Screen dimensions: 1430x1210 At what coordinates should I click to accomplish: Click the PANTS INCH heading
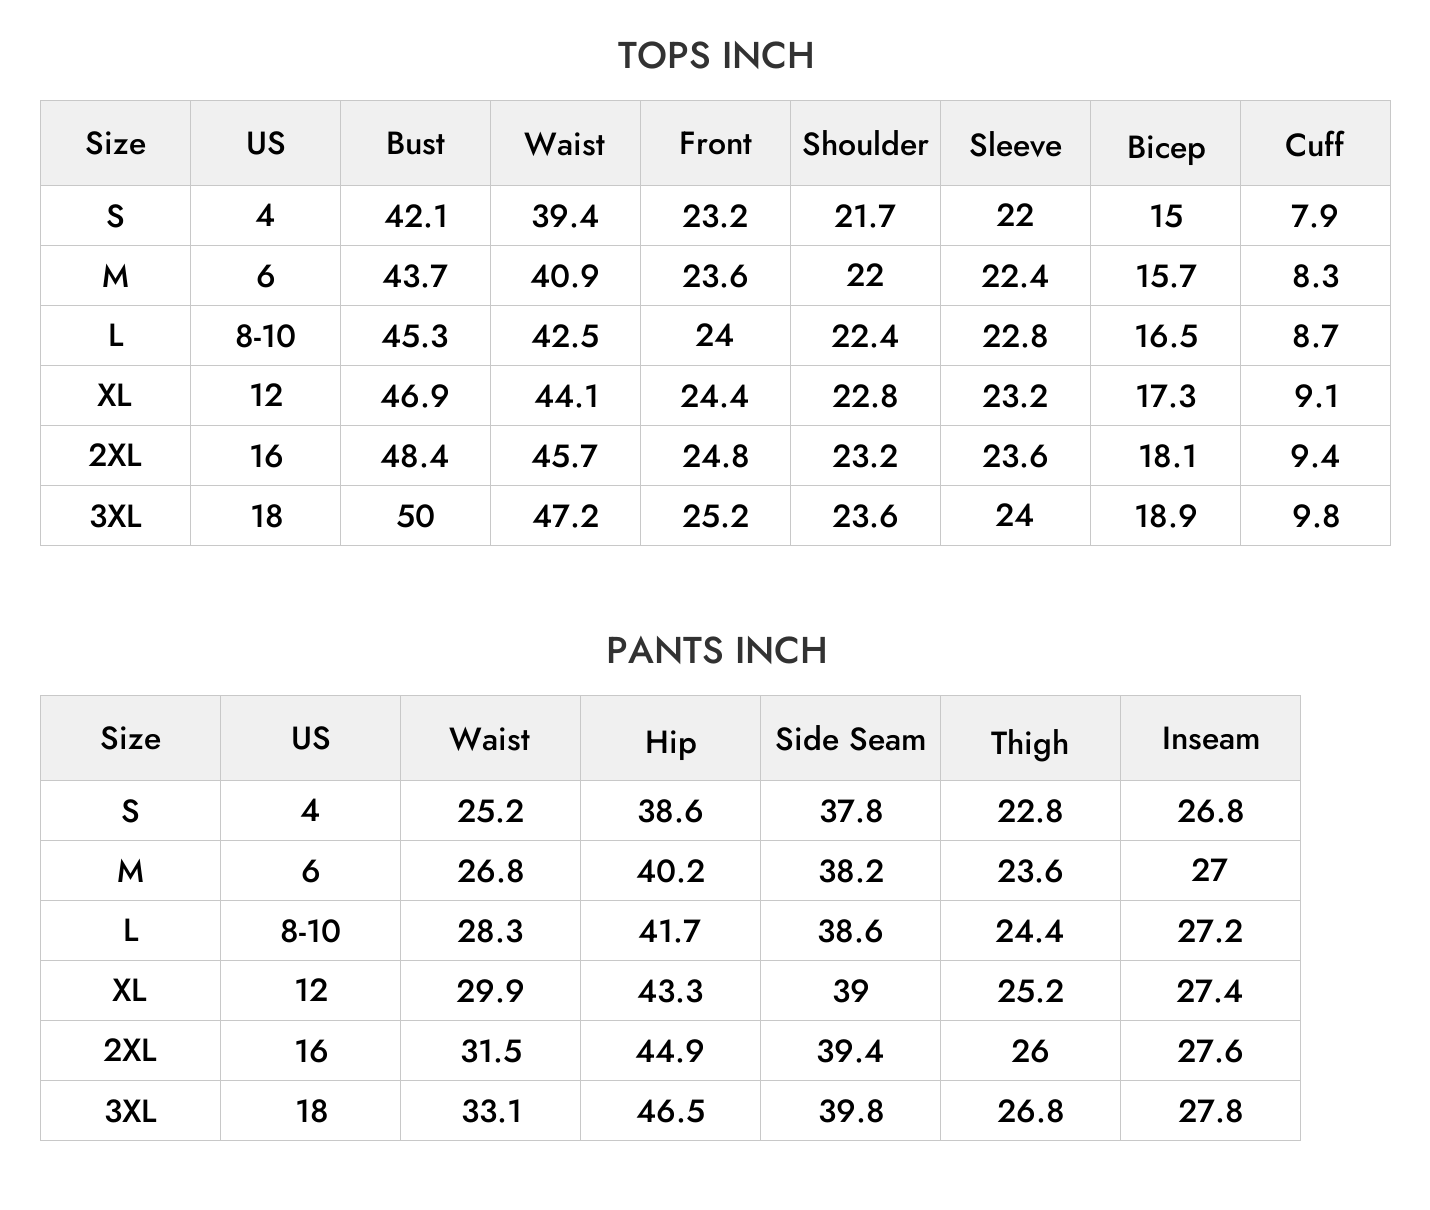716,651
